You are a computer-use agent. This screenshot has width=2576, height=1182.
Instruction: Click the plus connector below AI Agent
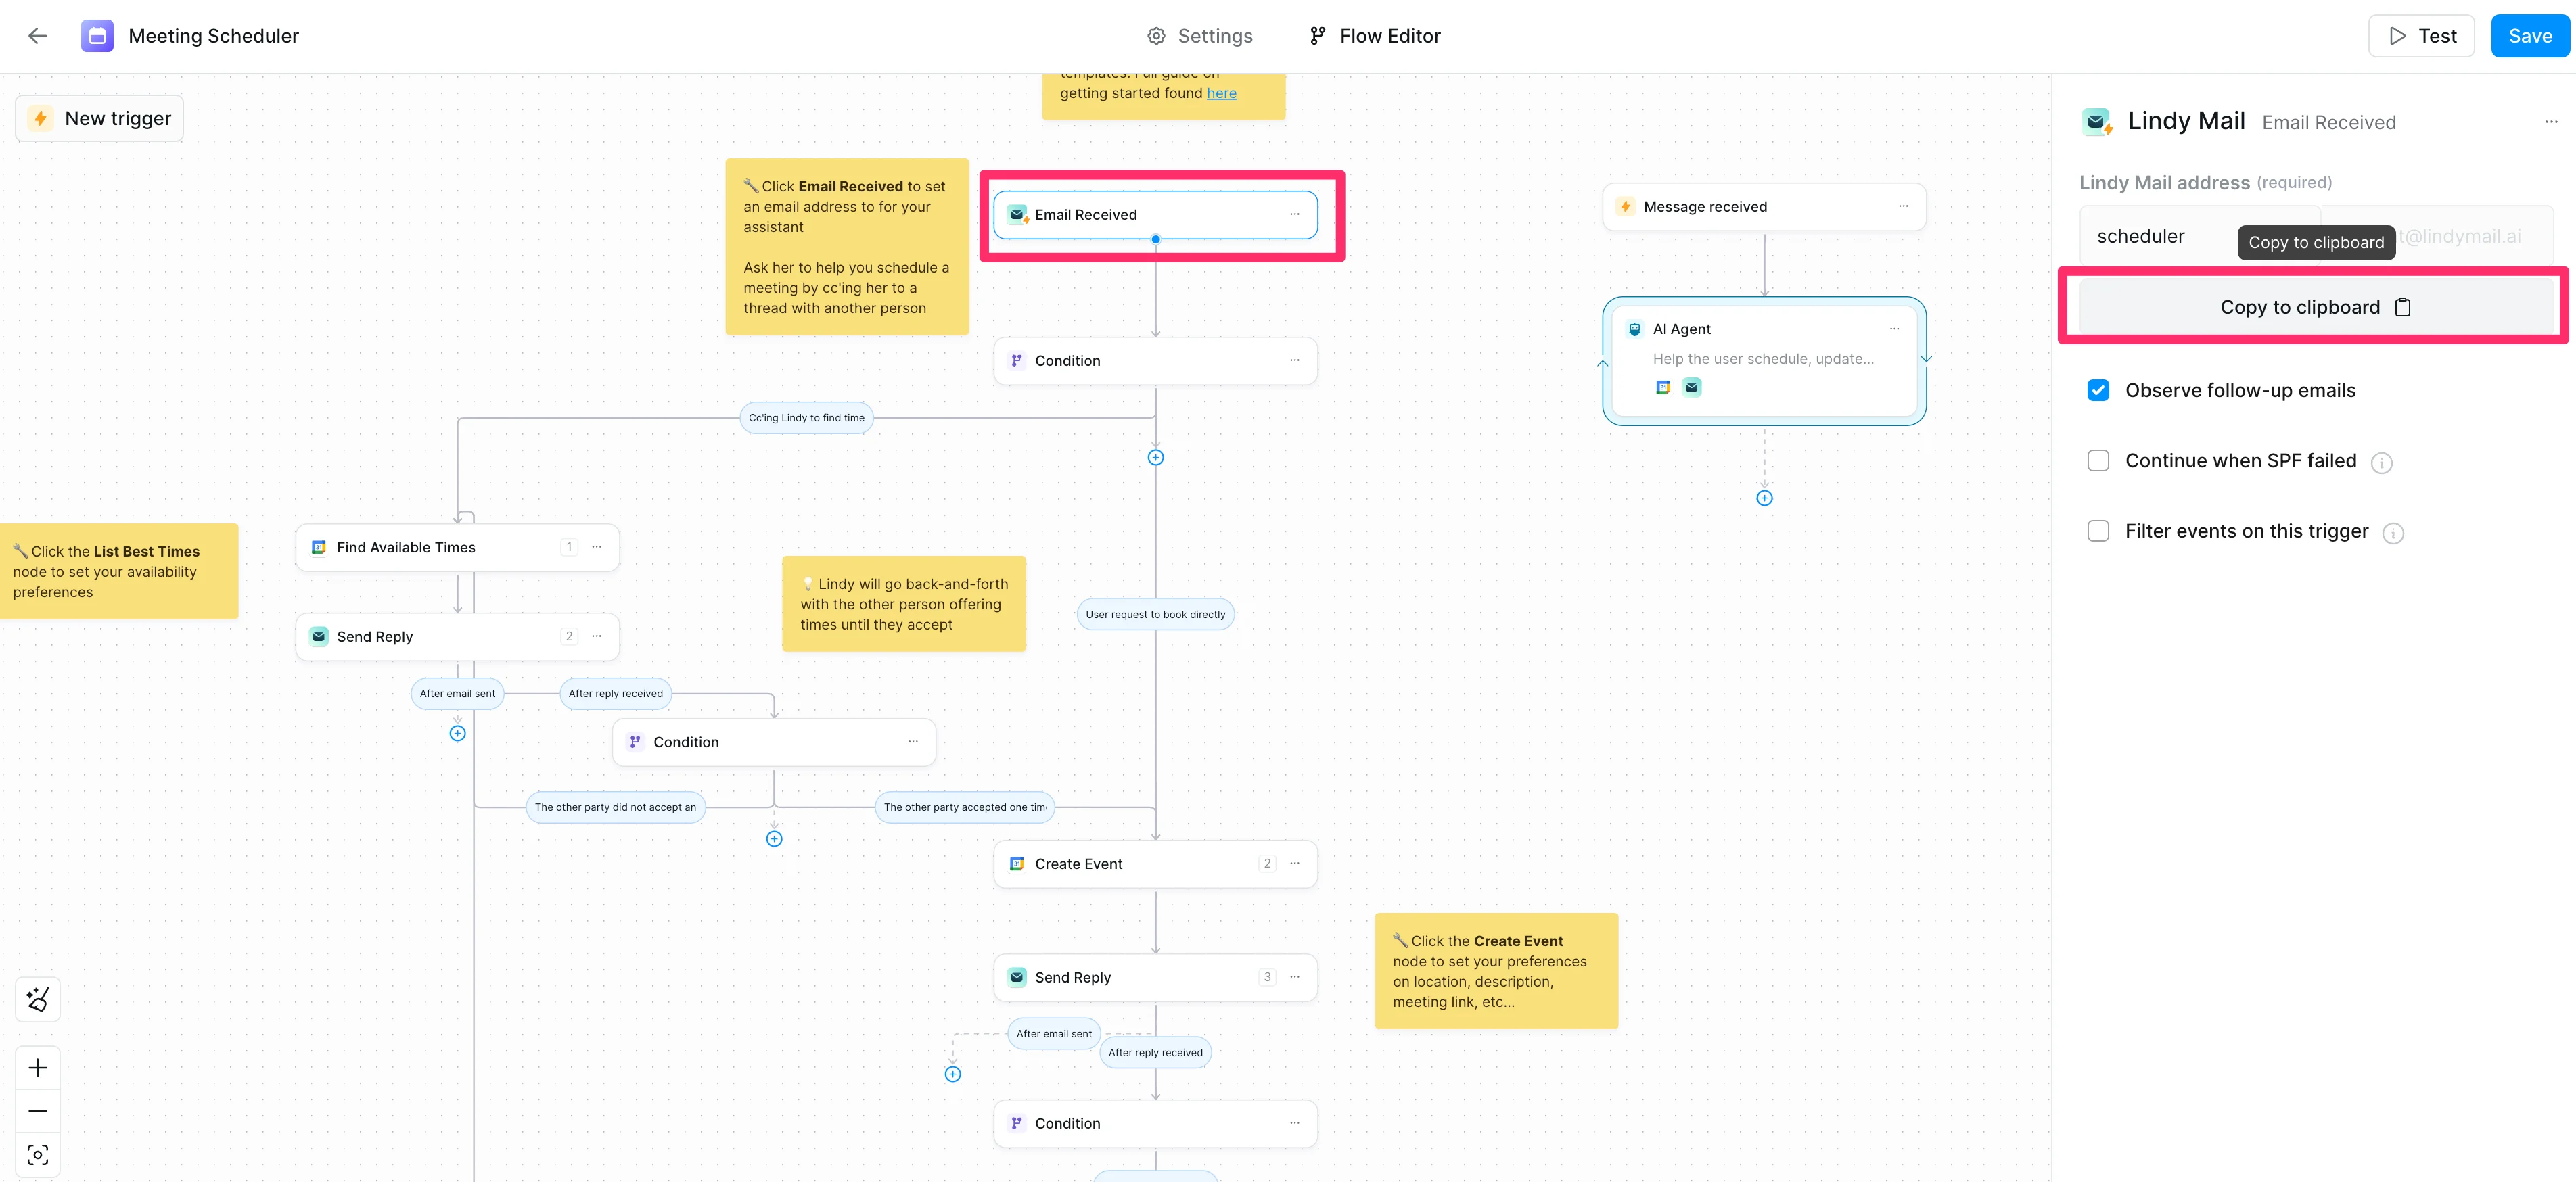1764,498
